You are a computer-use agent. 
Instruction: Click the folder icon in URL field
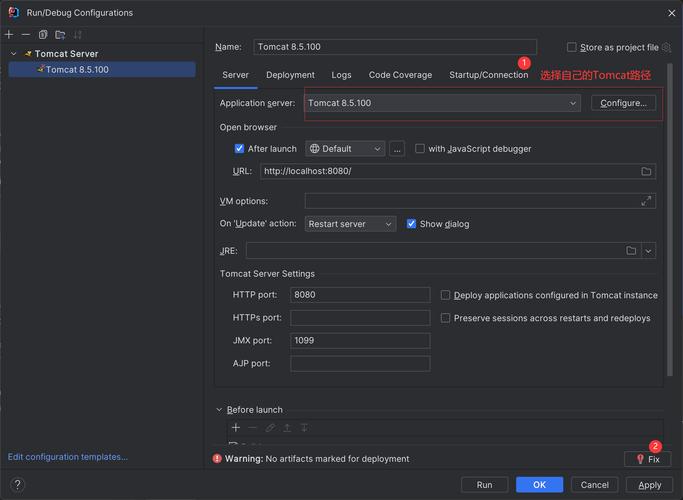pos(646,171)
